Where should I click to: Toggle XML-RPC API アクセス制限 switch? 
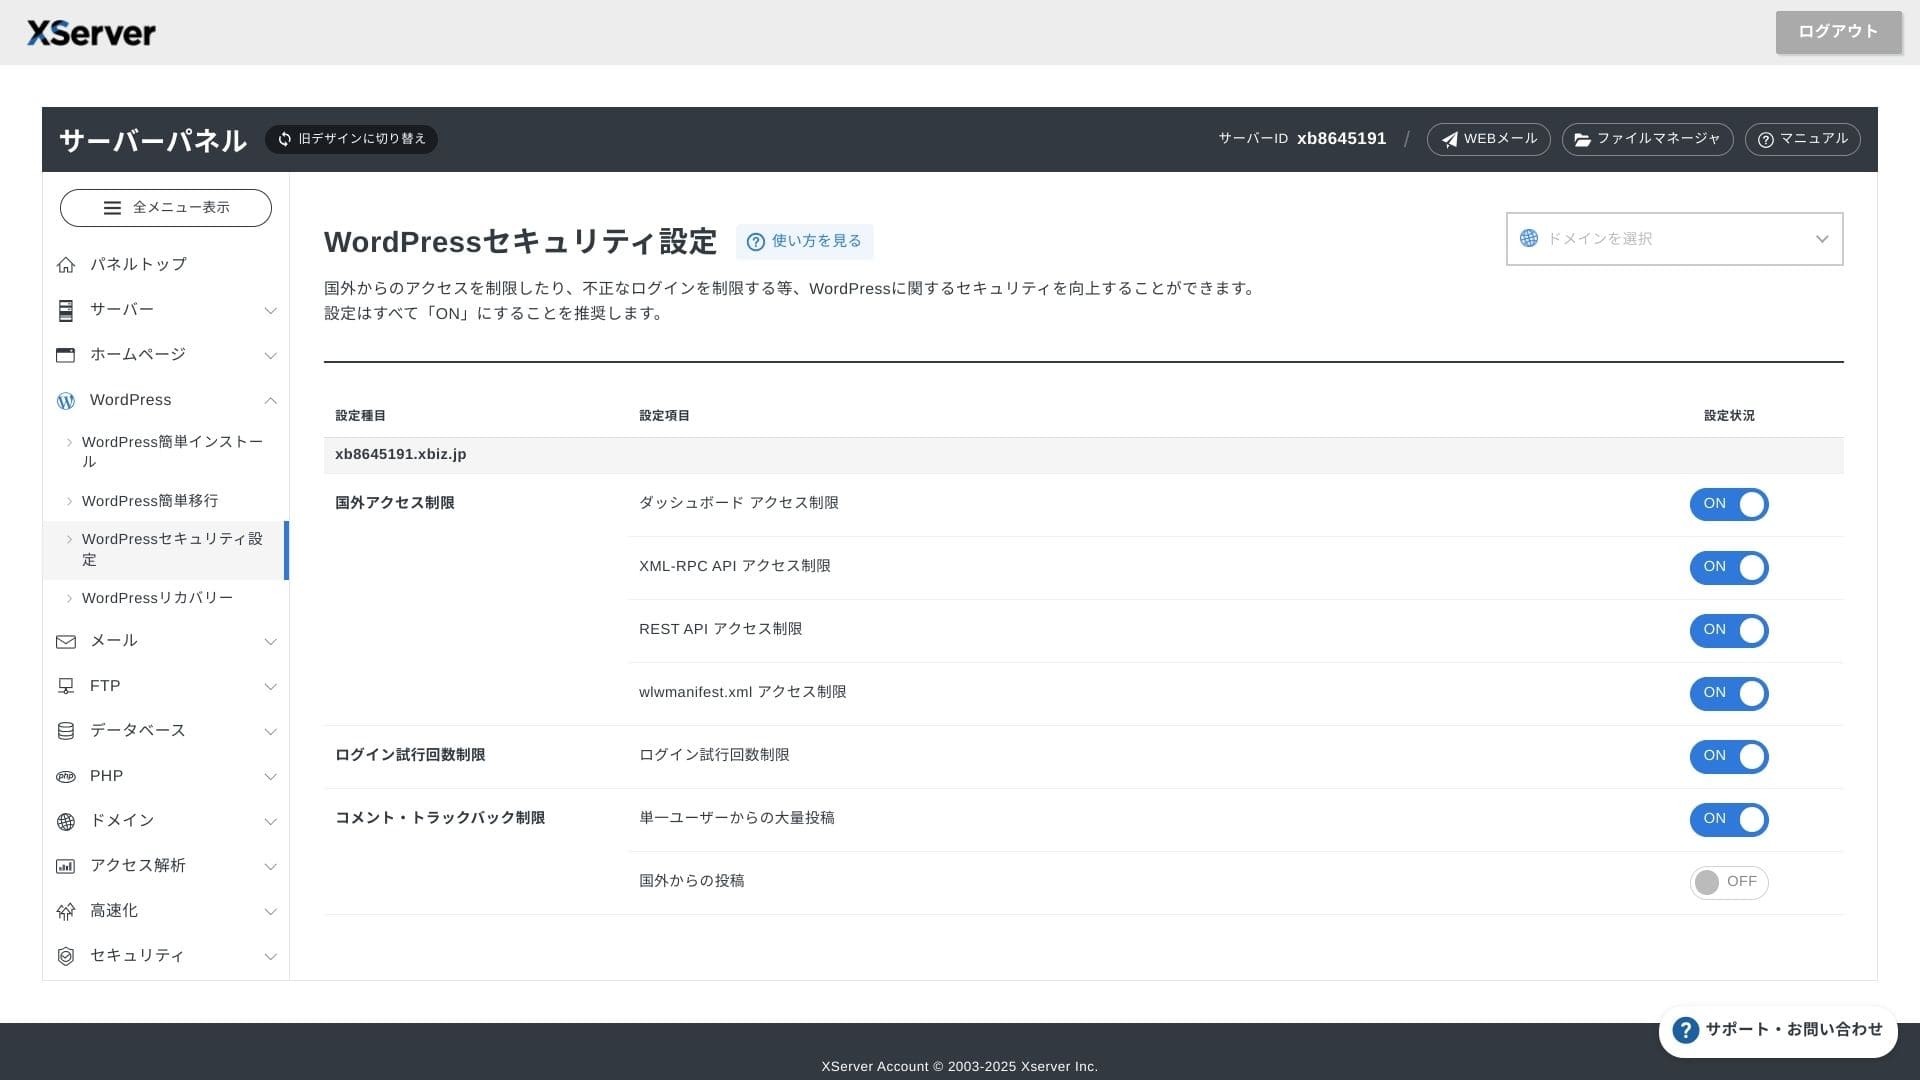coord(1729,567)
